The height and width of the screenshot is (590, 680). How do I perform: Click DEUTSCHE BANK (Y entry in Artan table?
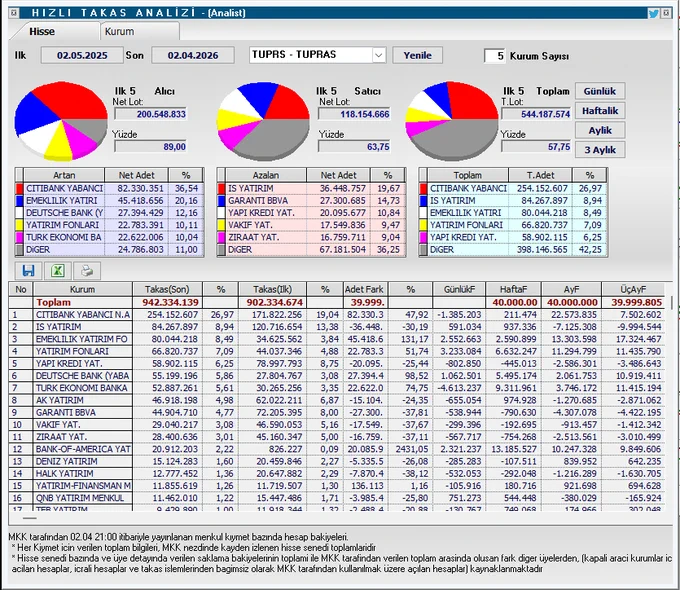pos(64,213)
